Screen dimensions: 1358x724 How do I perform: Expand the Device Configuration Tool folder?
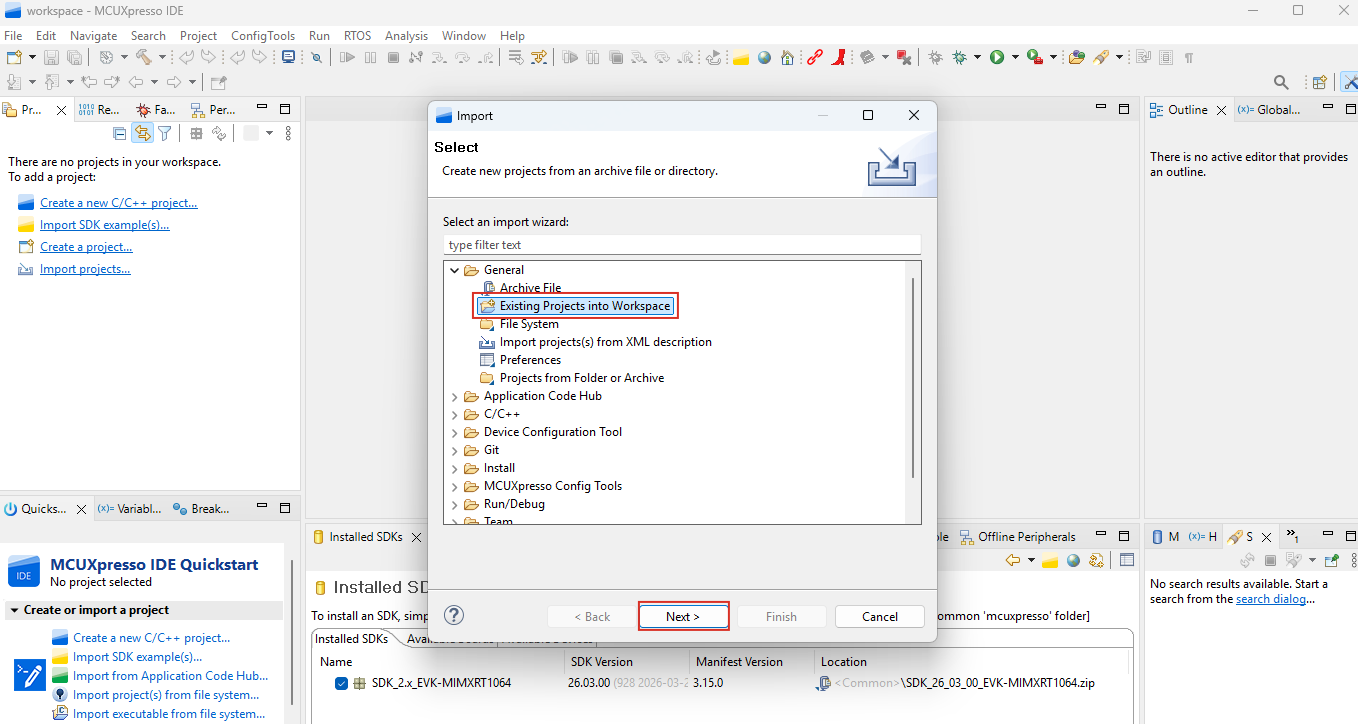pos(455,432)
